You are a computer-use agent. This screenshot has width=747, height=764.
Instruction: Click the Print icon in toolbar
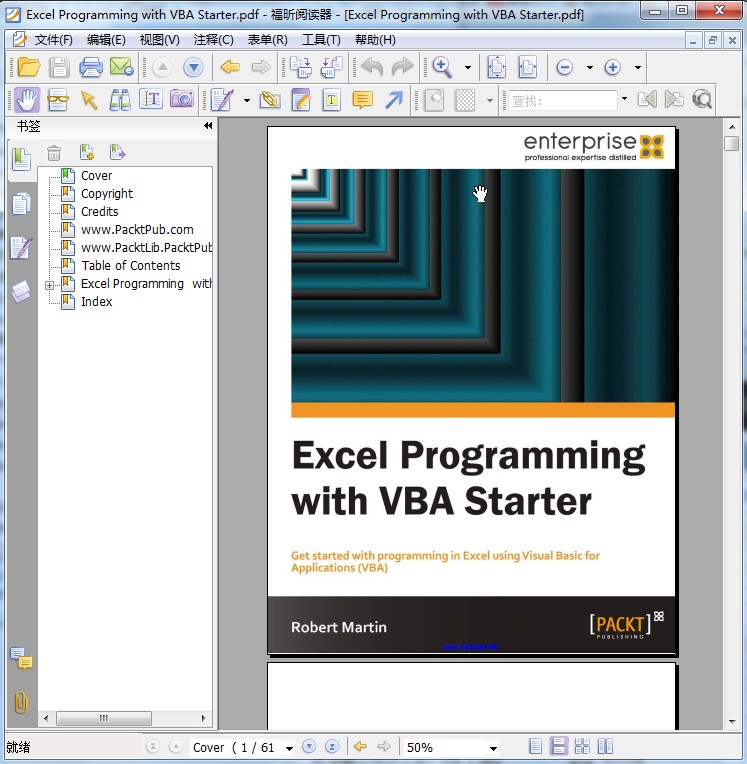click(90, 67)
